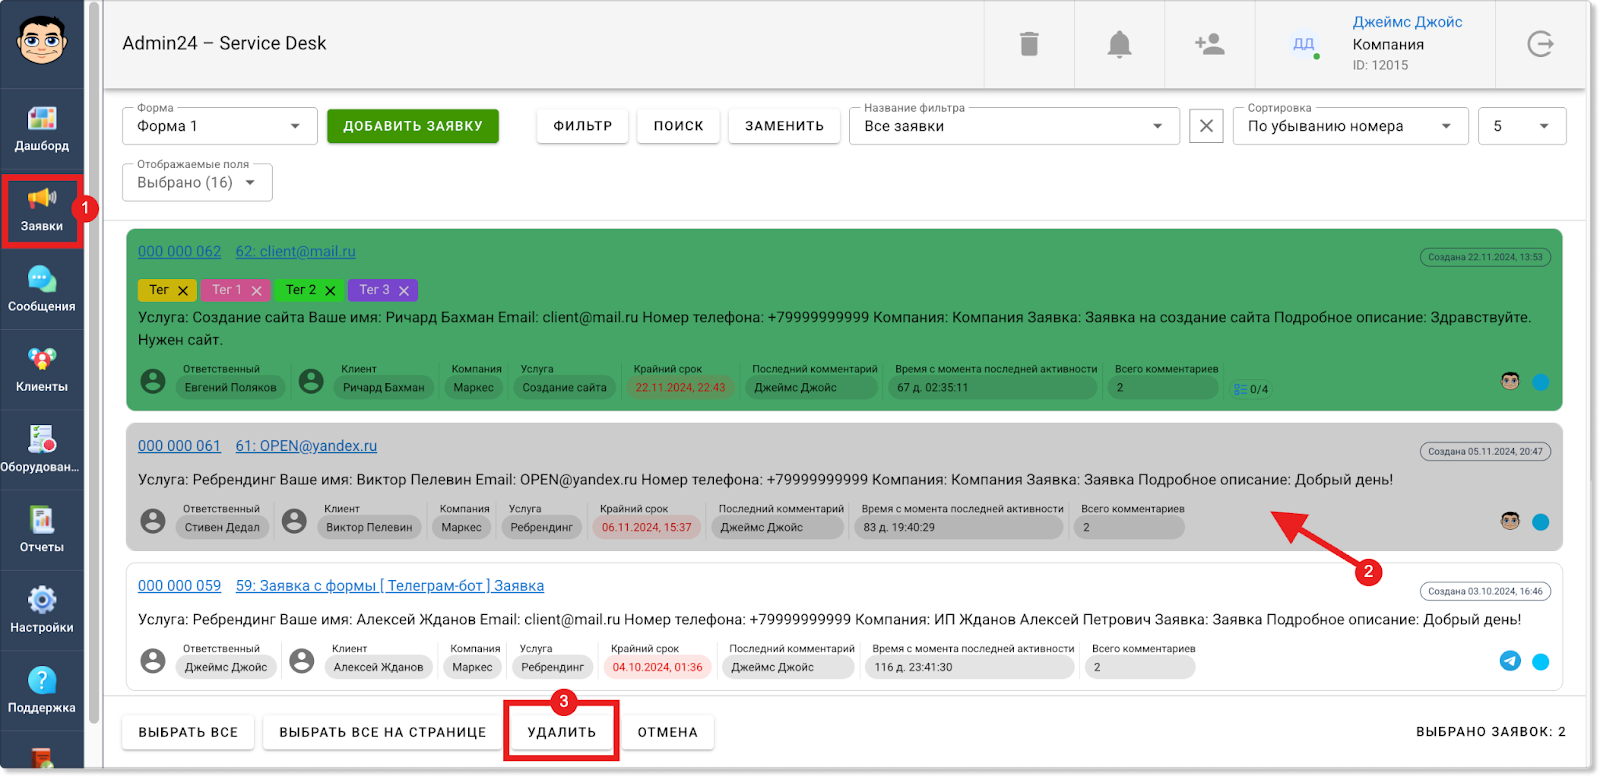
Task: Log out using the exit icon
Action: click(1540, 44)
